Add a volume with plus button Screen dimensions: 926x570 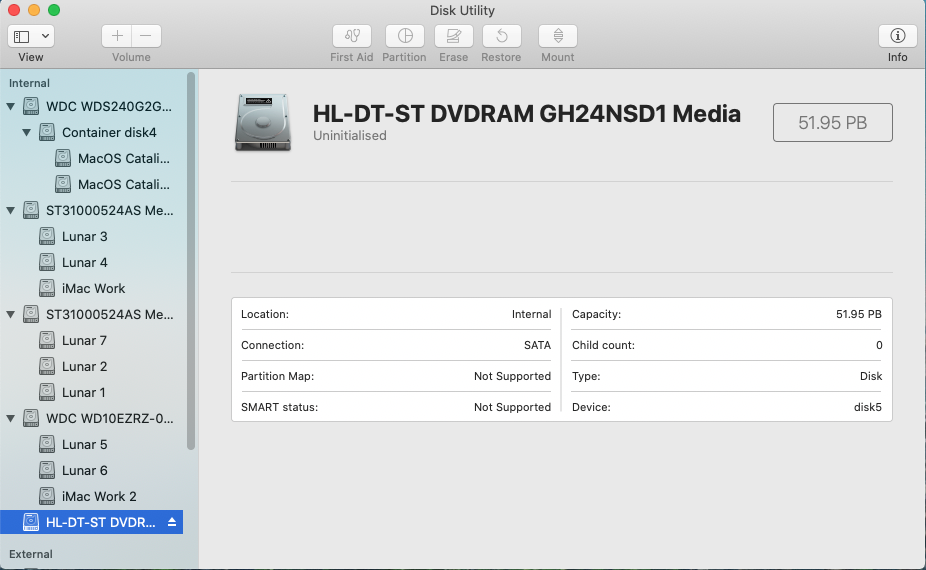point(117,36)
